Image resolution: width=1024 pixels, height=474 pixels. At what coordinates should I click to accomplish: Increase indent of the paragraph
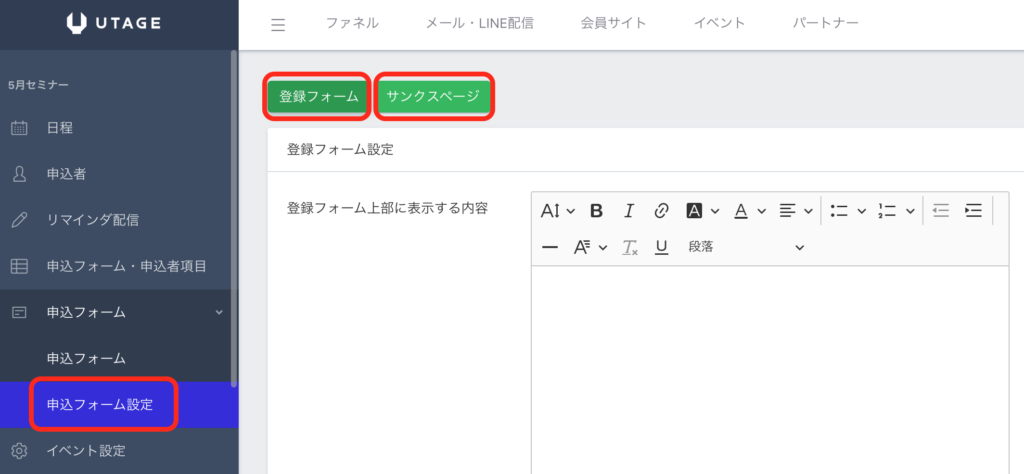click(973, 210)
